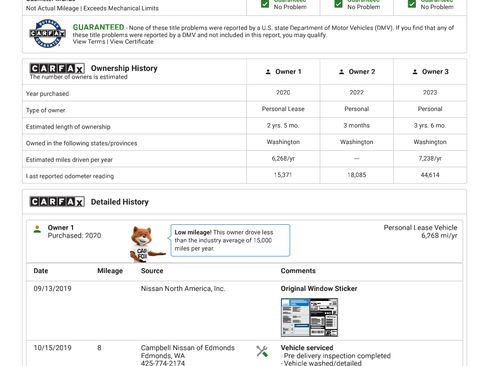Click Owned in the following states/provinces label
Image resolution: width=488 pixels, height=366 pixels.
coord(81,143)
